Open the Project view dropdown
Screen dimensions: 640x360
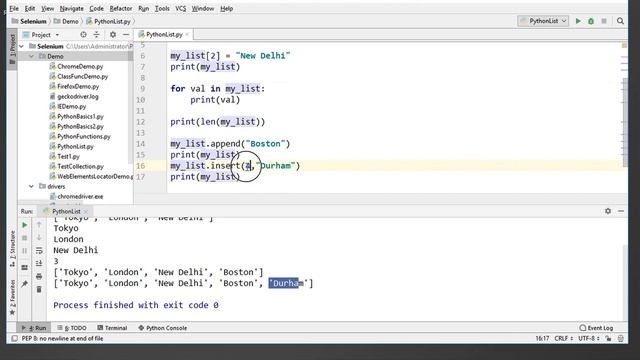pos(41,35)
